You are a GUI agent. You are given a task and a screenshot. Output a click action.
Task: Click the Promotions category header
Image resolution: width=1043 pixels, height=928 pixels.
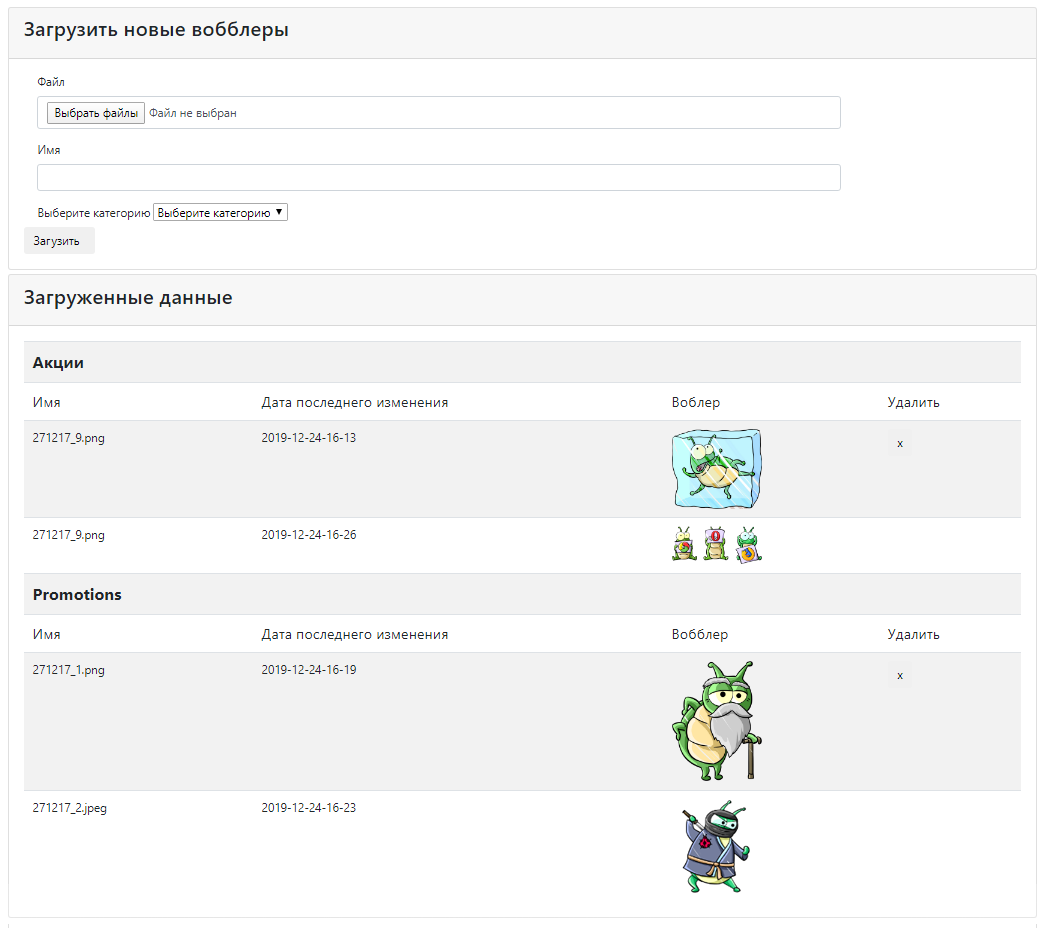(x=77, y=594)
